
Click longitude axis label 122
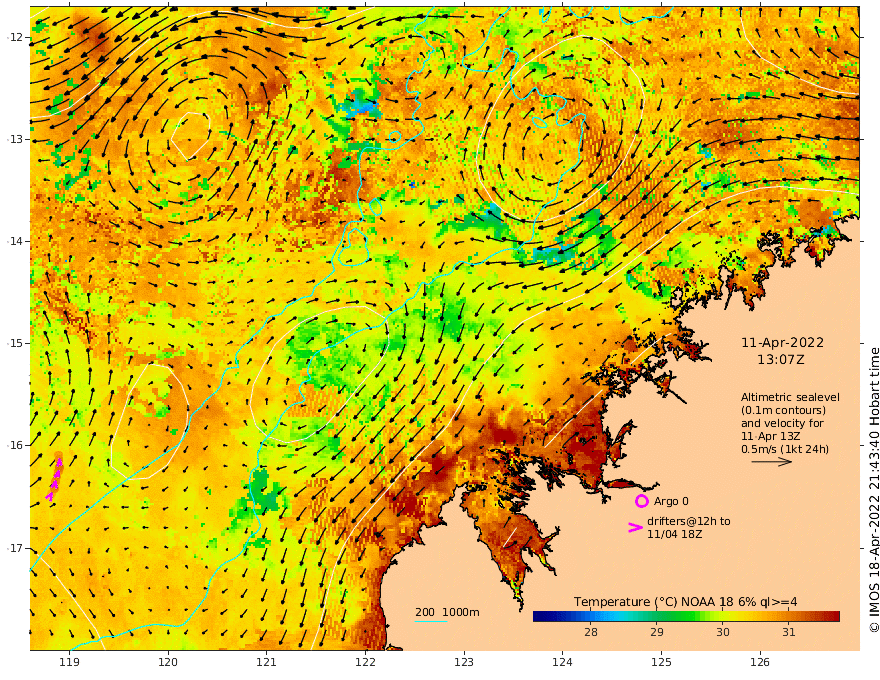coord(365,663)
